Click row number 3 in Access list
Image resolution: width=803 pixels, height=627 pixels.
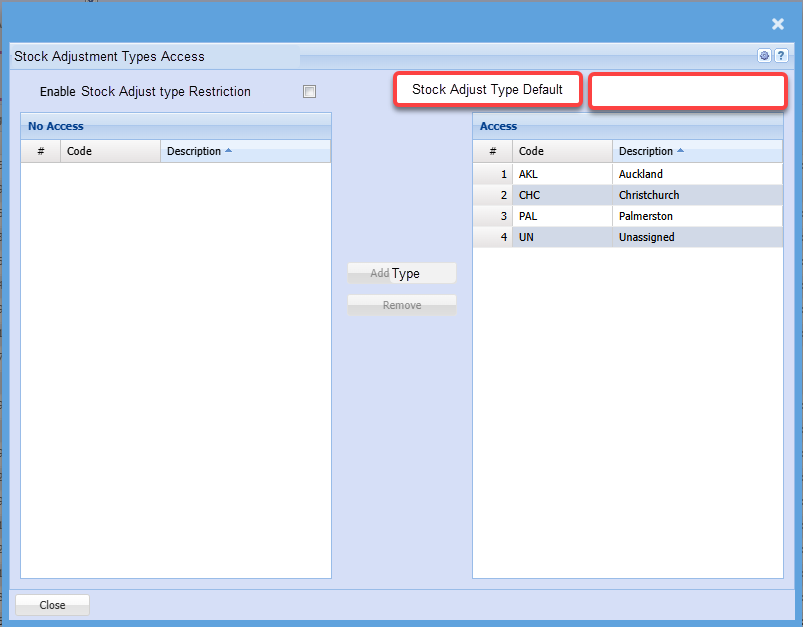[493, 216]
